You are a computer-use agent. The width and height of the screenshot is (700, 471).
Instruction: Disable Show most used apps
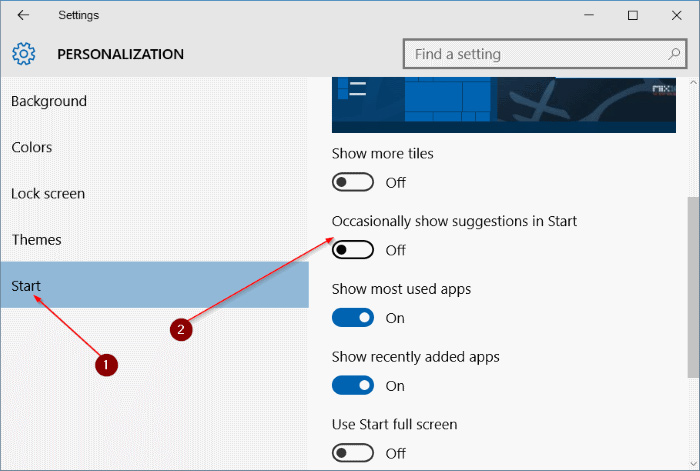353,318
